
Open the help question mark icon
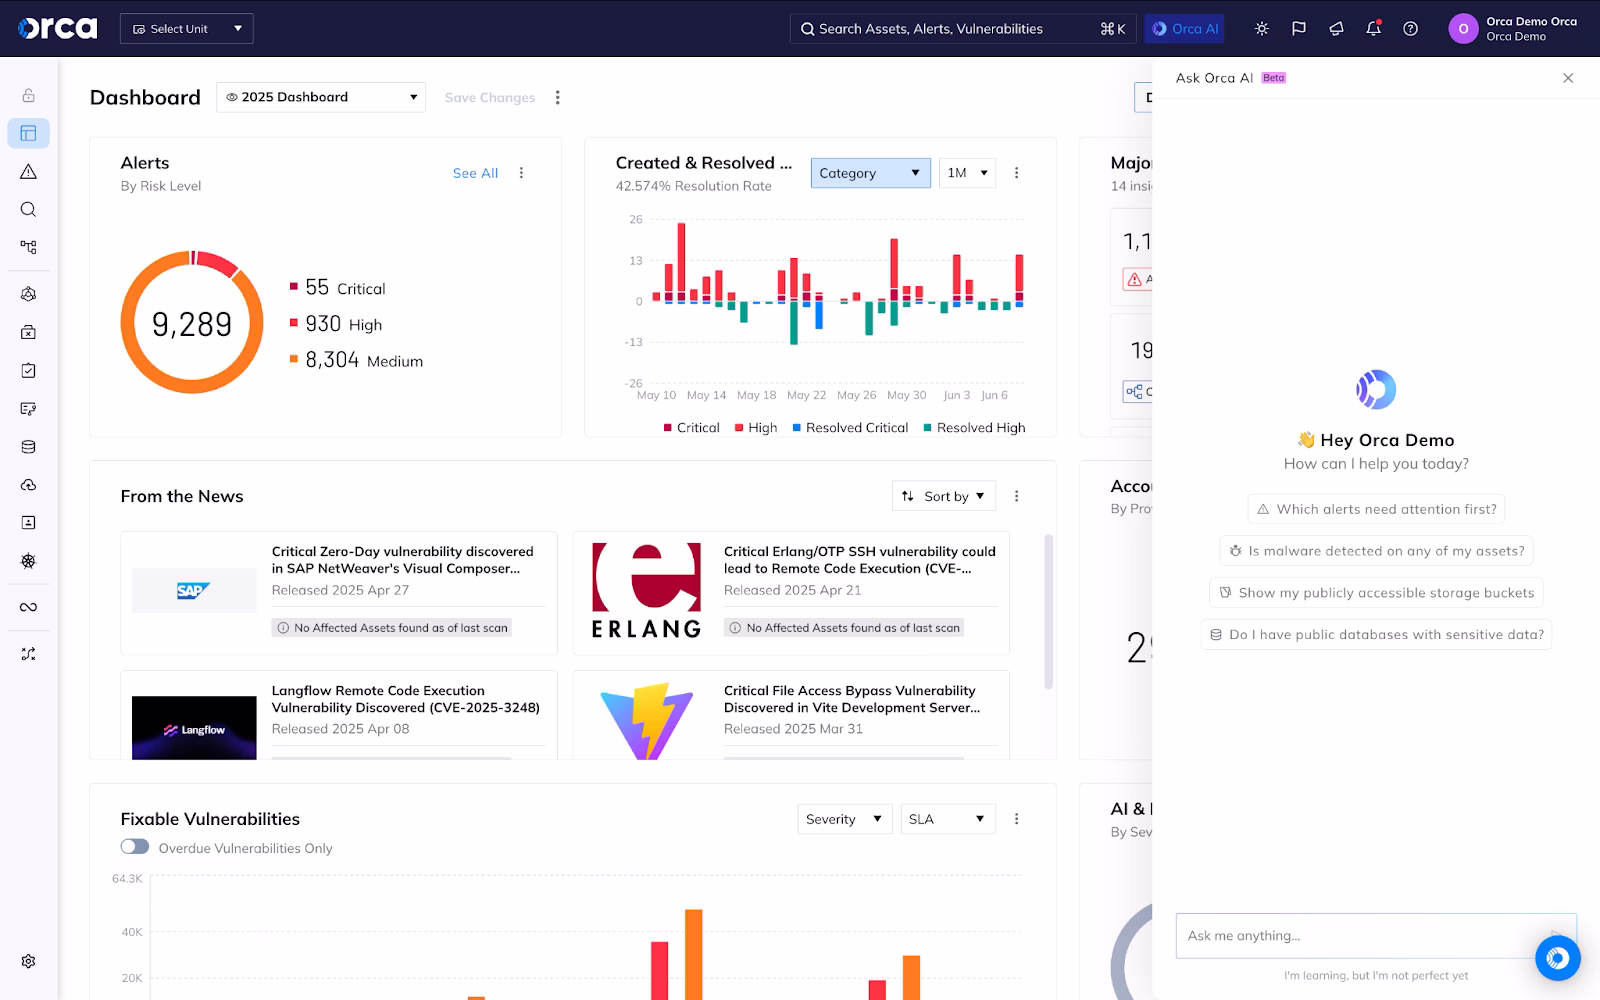coord(1410,29)
